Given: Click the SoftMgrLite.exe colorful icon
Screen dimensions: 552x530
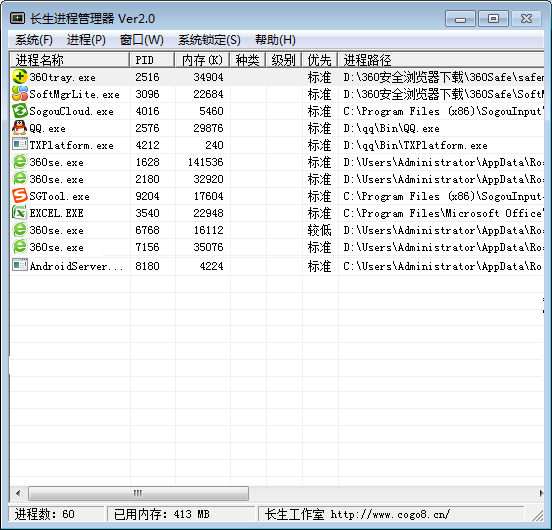Looking at the screenshot, I should 20,94.
